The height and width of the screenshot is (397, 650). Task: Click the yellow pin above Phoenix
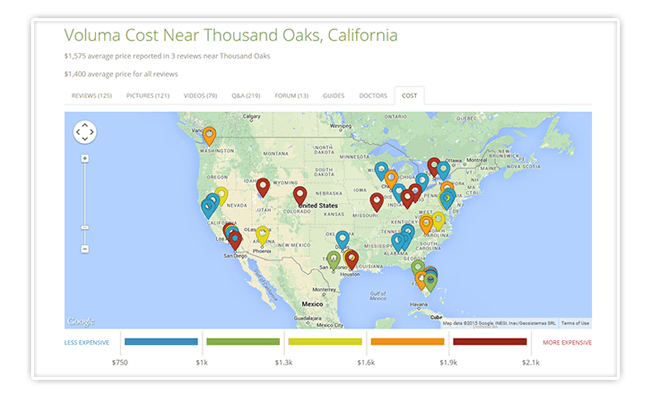click(262, 235)
